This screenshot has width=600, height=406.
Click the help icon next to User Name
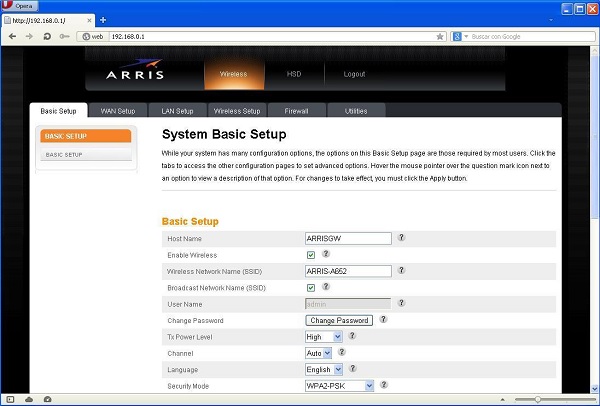(x=401, y=303)
